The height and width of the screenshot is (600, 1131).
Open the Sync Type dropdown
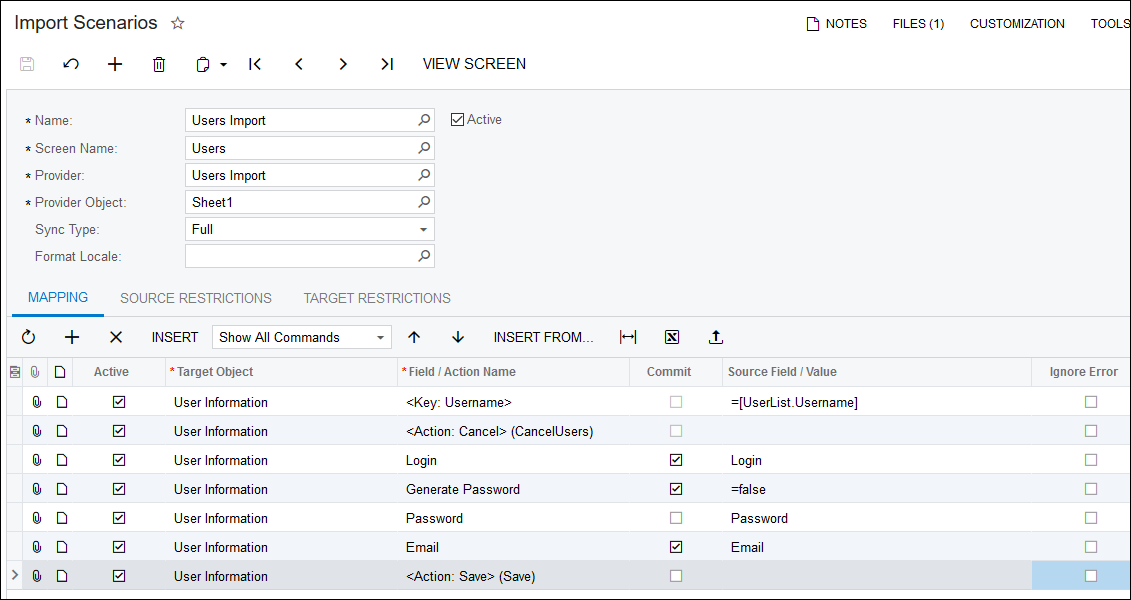[x=424, y=230]
